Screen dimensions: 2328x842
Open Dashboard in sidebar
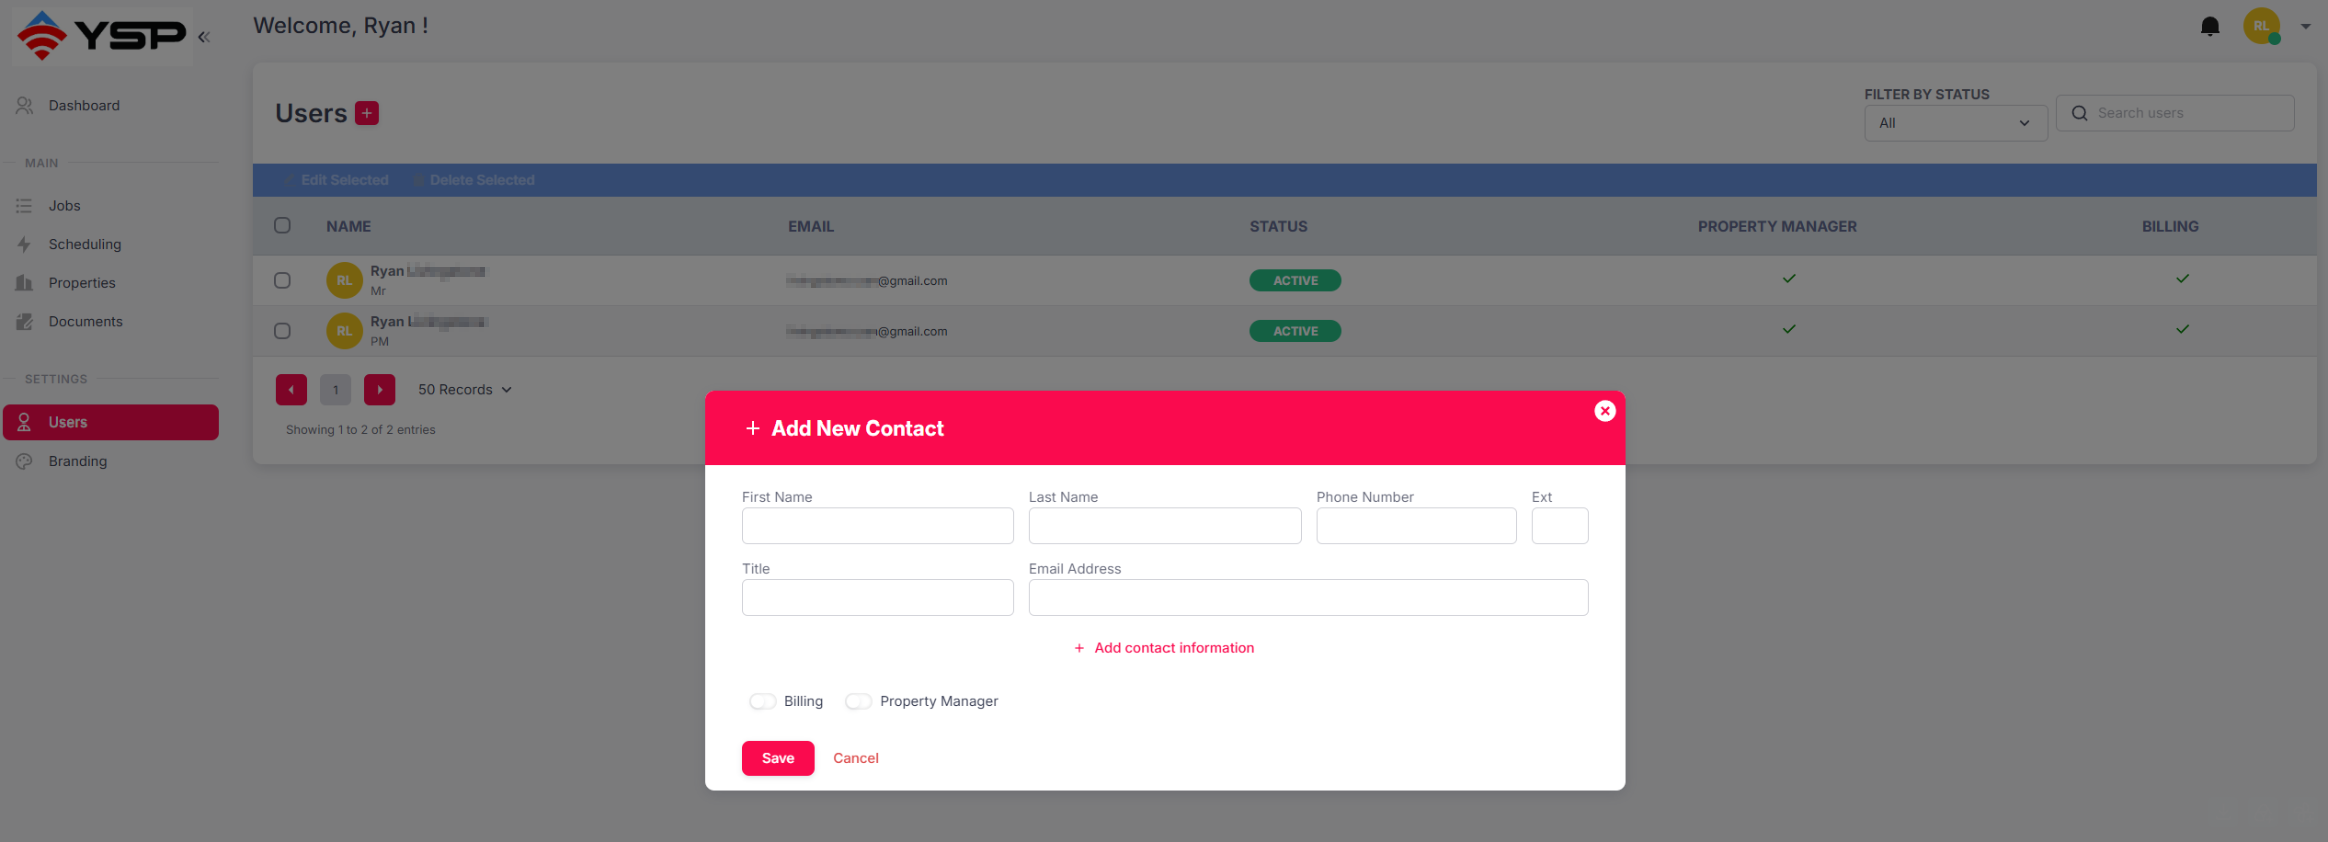(x=84, y=106)
